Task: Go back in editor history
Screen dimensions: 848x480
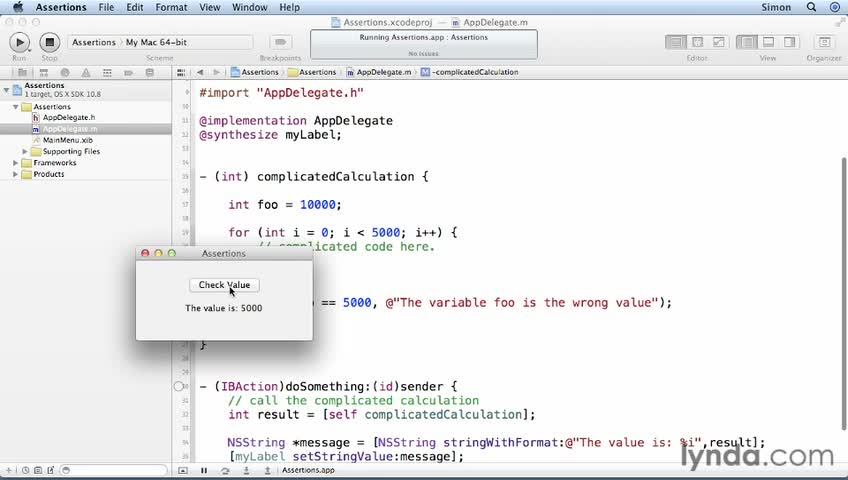Action: click(x=200, y=72)
